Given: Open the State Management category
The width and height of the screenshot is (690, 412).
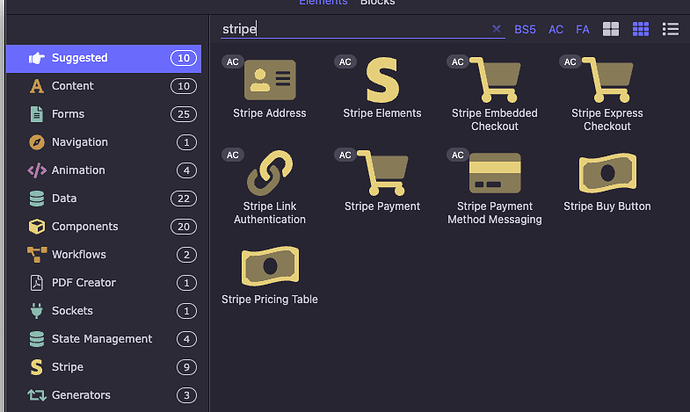Looking at the screenshot, I should pos(103,339).
